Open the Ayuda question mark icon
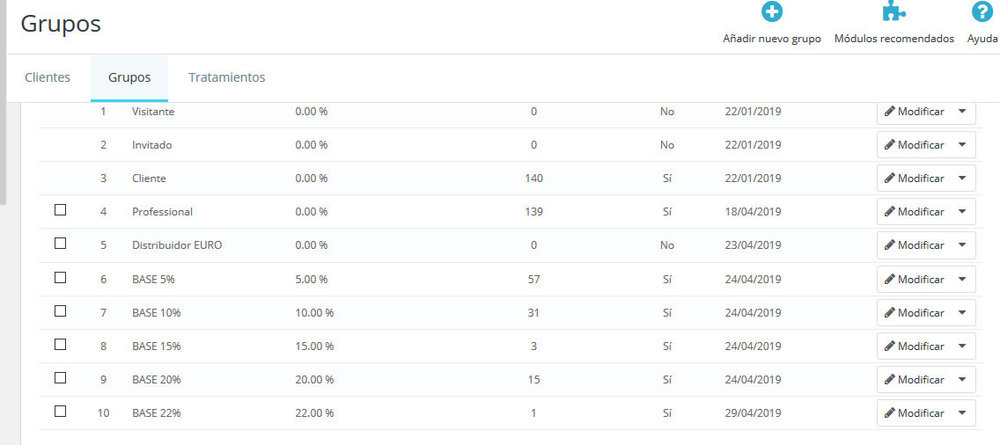Screen dimensions: 1000x445 982,11
